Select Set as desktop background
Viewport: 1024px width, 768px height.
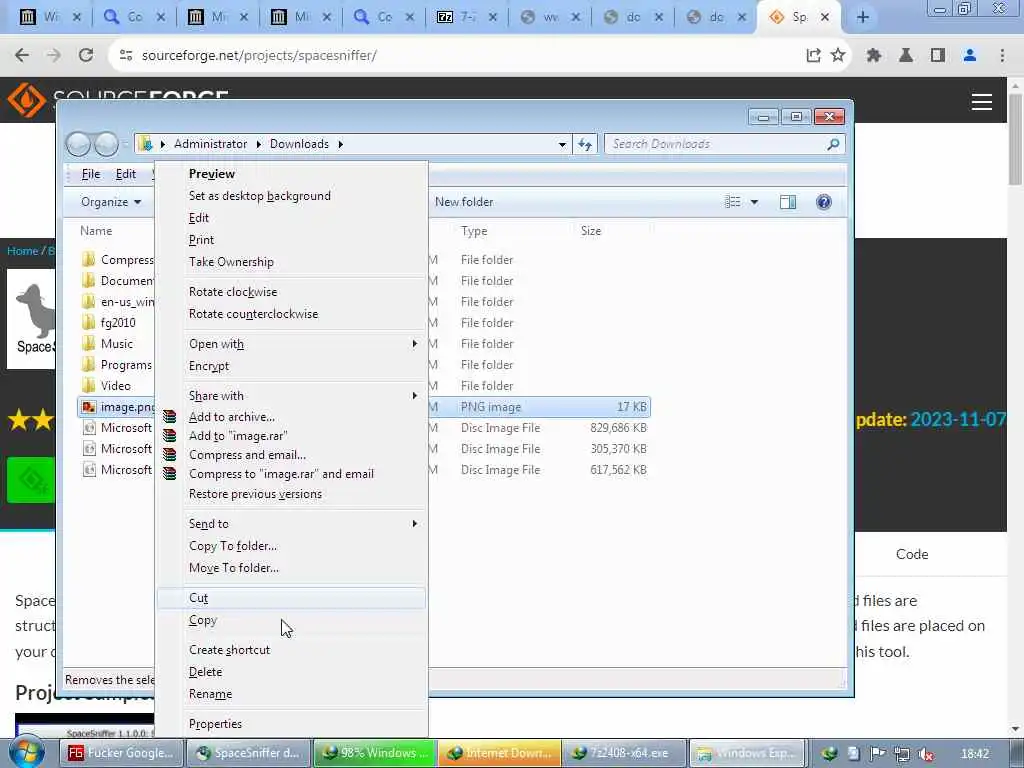click(291, 196)
